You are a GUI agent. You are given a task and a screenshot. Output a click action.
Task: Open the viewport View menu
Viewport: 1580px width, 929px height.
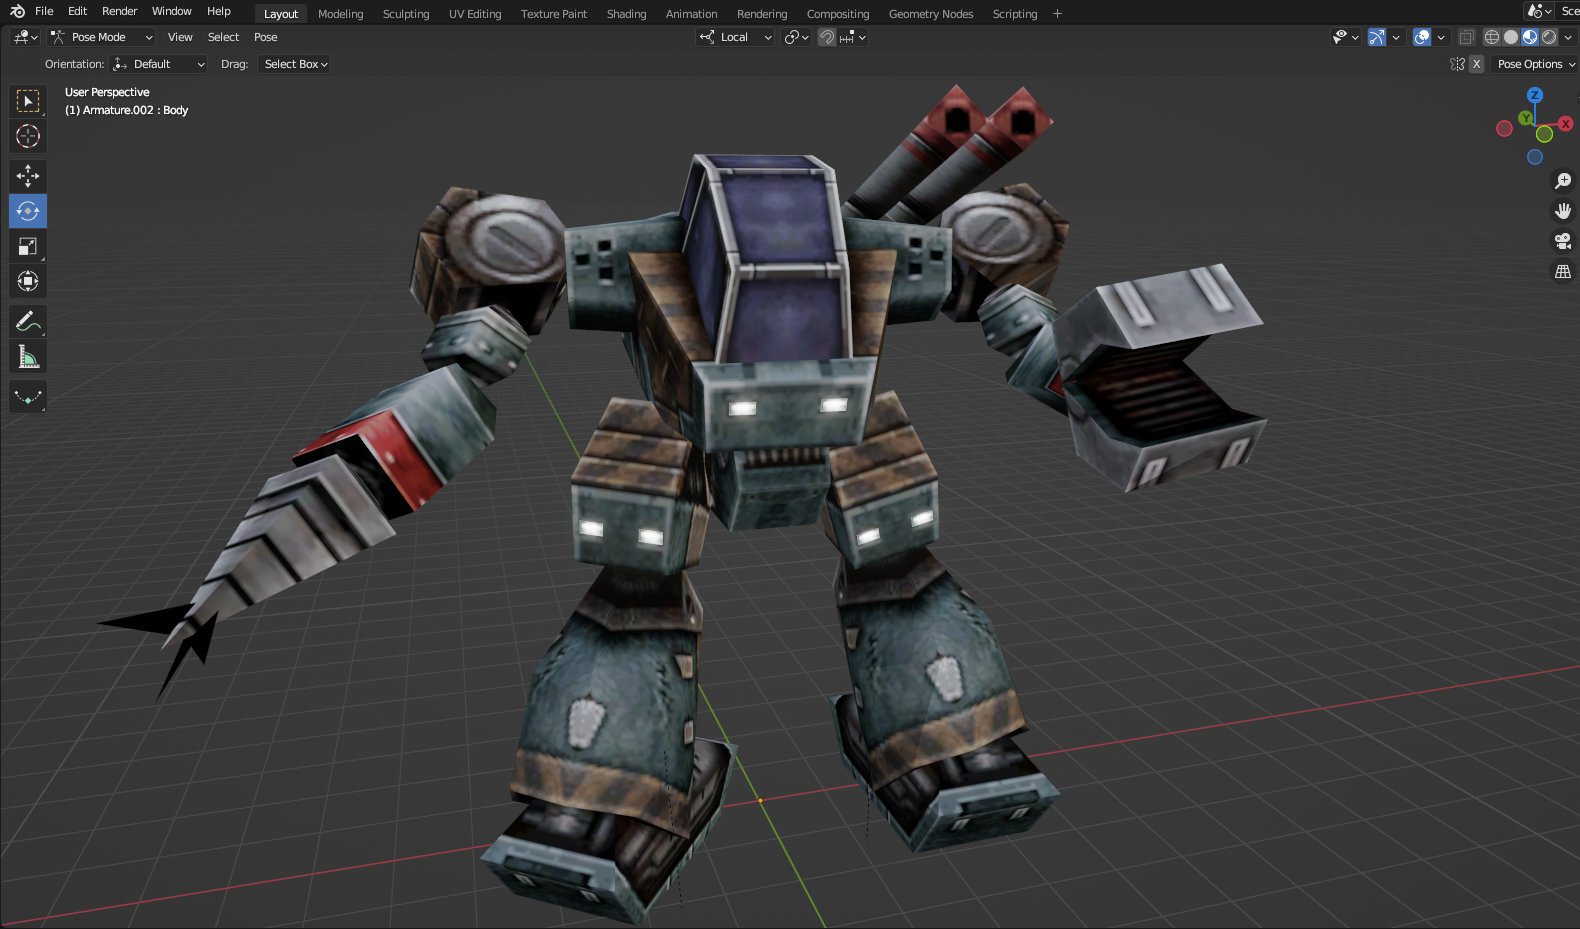pos(180,37)
